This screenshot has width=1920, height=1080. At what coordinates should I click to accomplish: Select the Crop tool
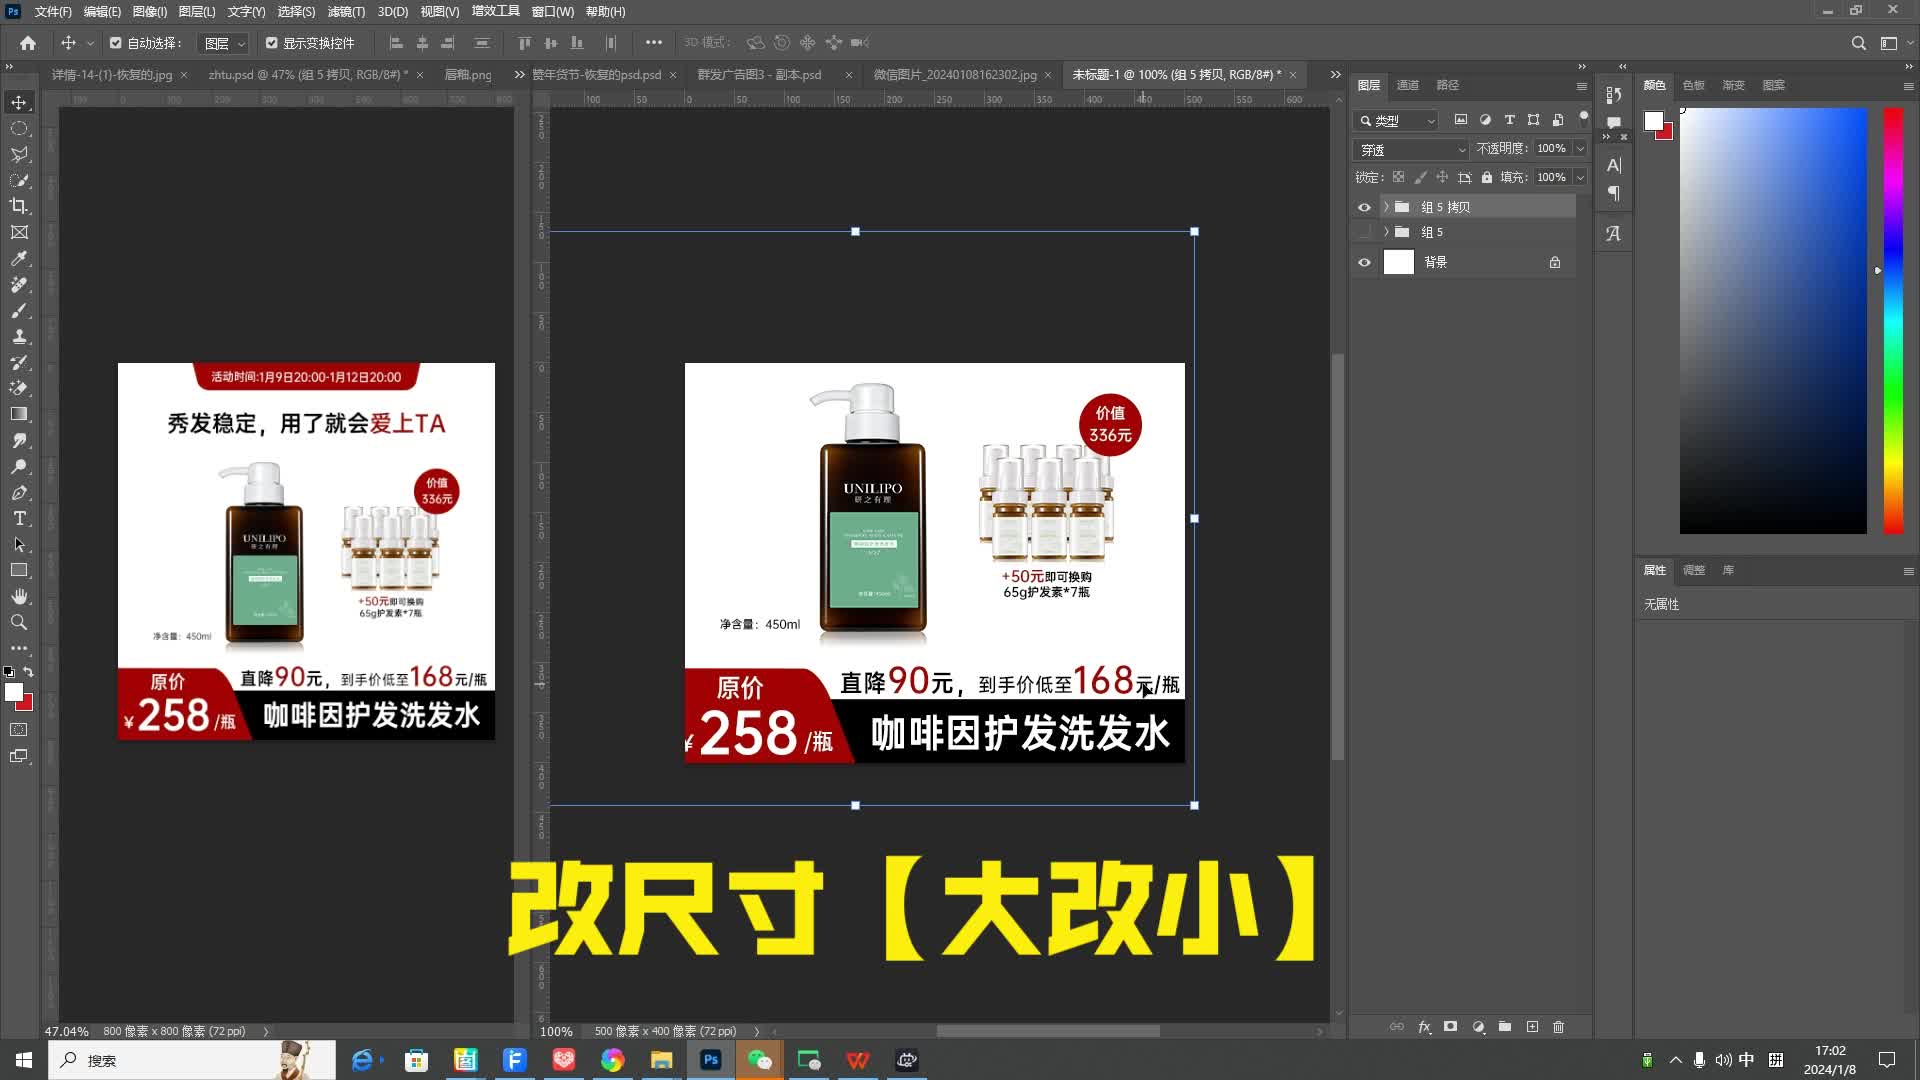click(x=19, y=206)
